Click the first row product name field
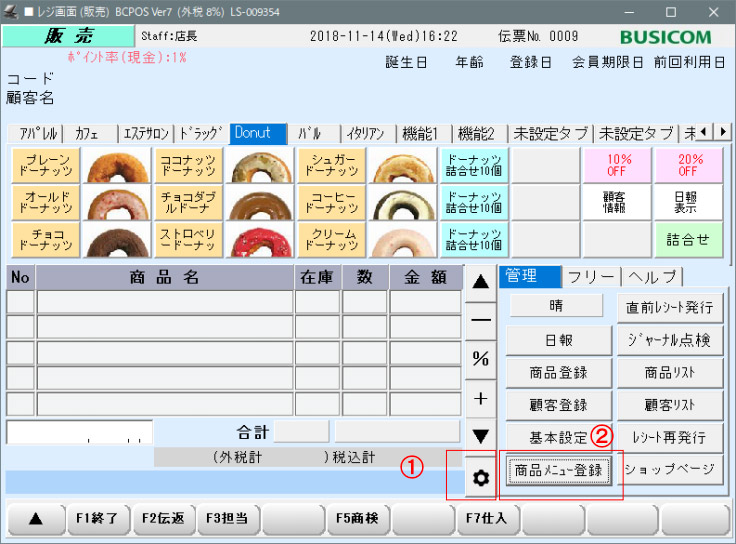Viewport: 736px width, 544px height. point(165,302)
